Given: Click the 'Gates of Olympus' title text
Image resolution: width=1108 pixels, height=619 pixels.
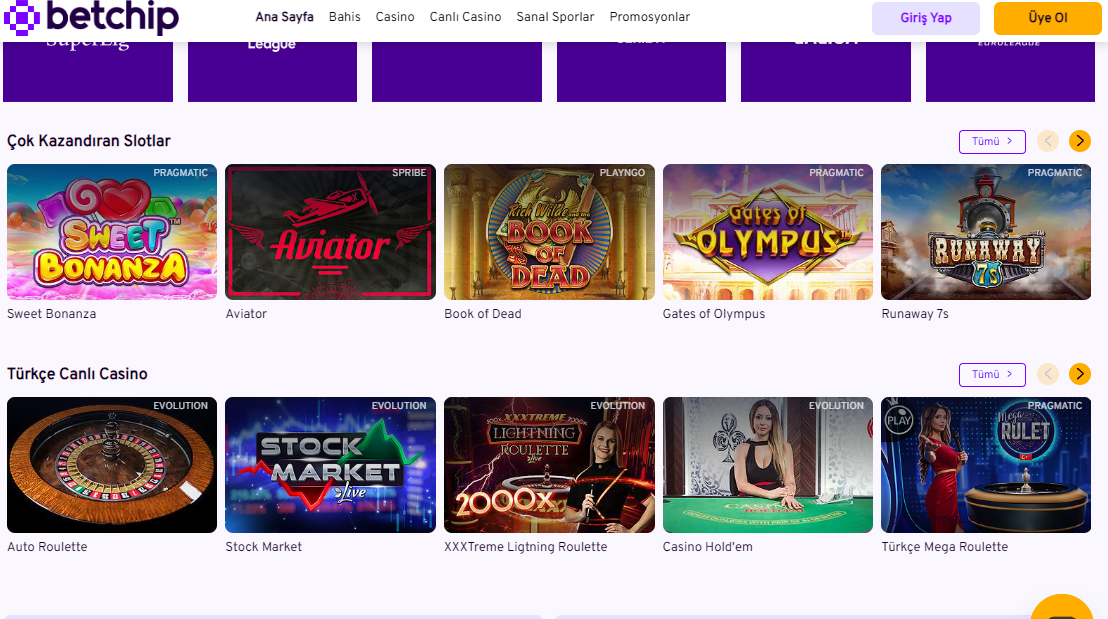Looking at the screenshot, I should pos(714,314).
